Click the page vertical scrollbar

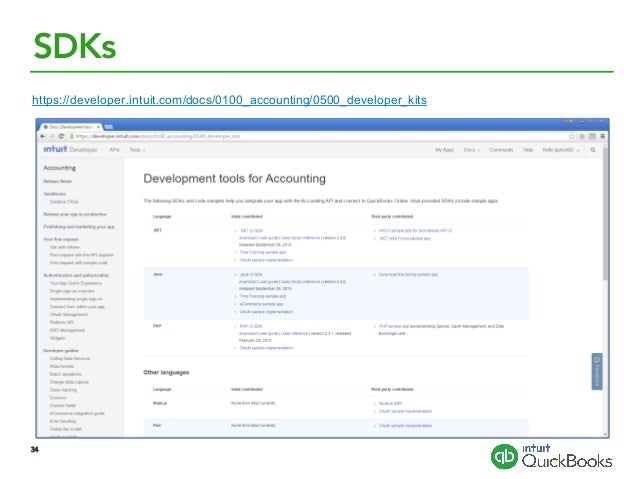pos(605,214)
